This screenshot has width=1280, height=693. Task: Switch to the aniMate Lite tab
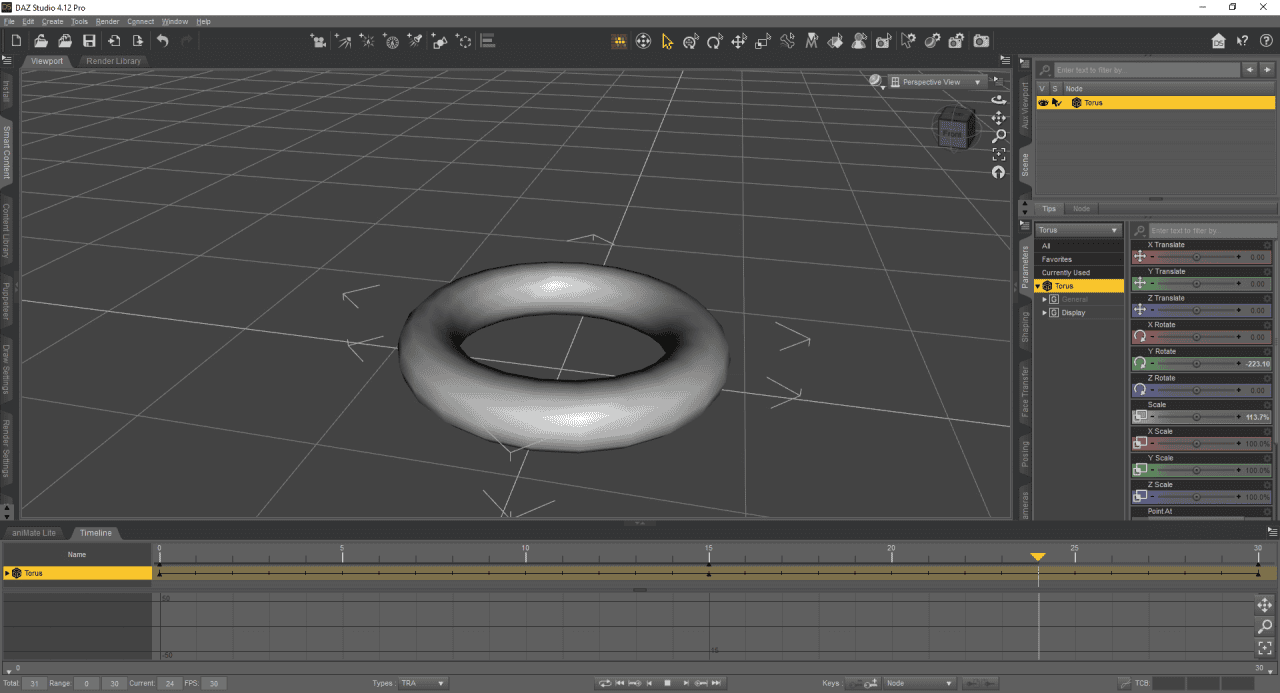point(35,533)
